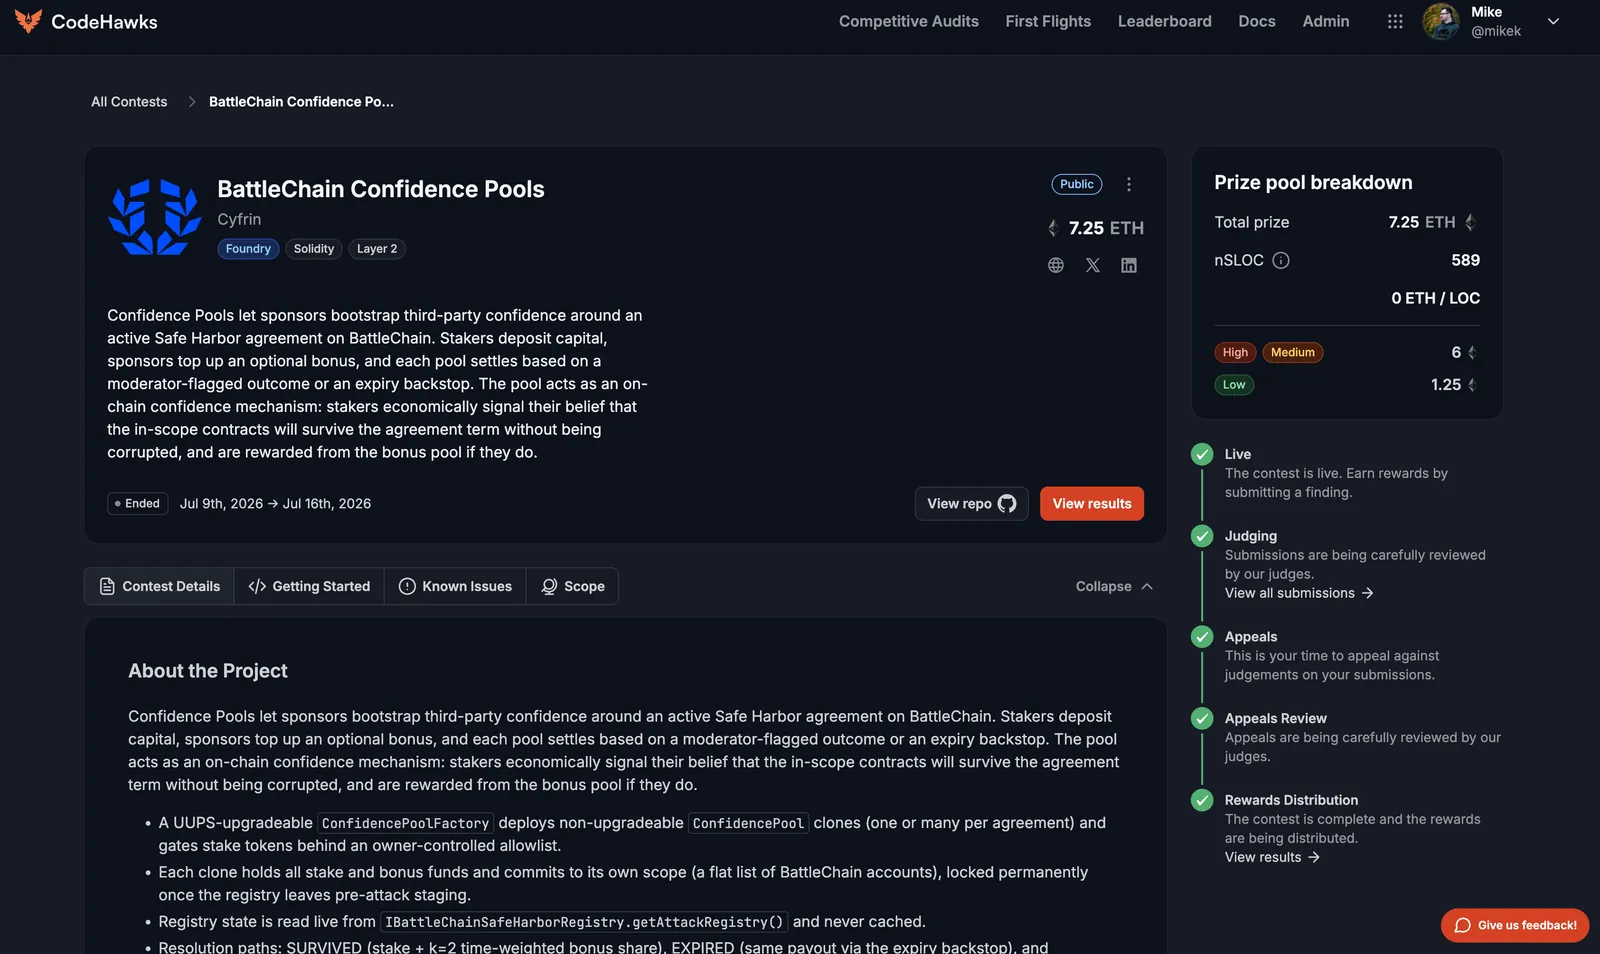Return to All Contests breadcrumb

pyautogui.click(x=129, y=102)
